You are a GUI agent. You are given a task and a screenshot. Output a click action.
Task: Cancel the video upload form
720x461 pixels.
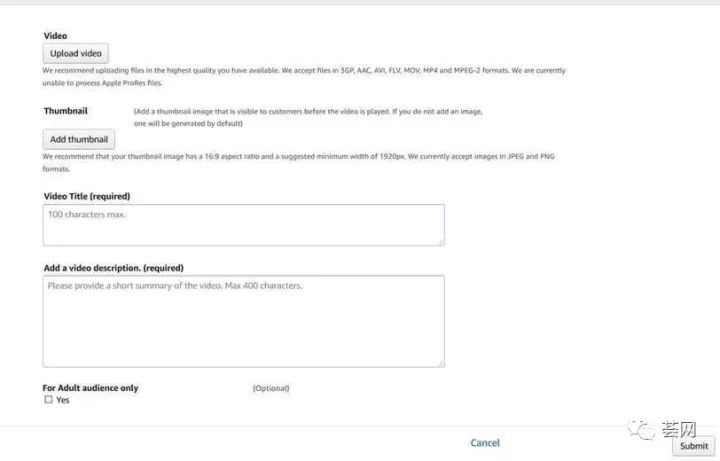point(485,442)
